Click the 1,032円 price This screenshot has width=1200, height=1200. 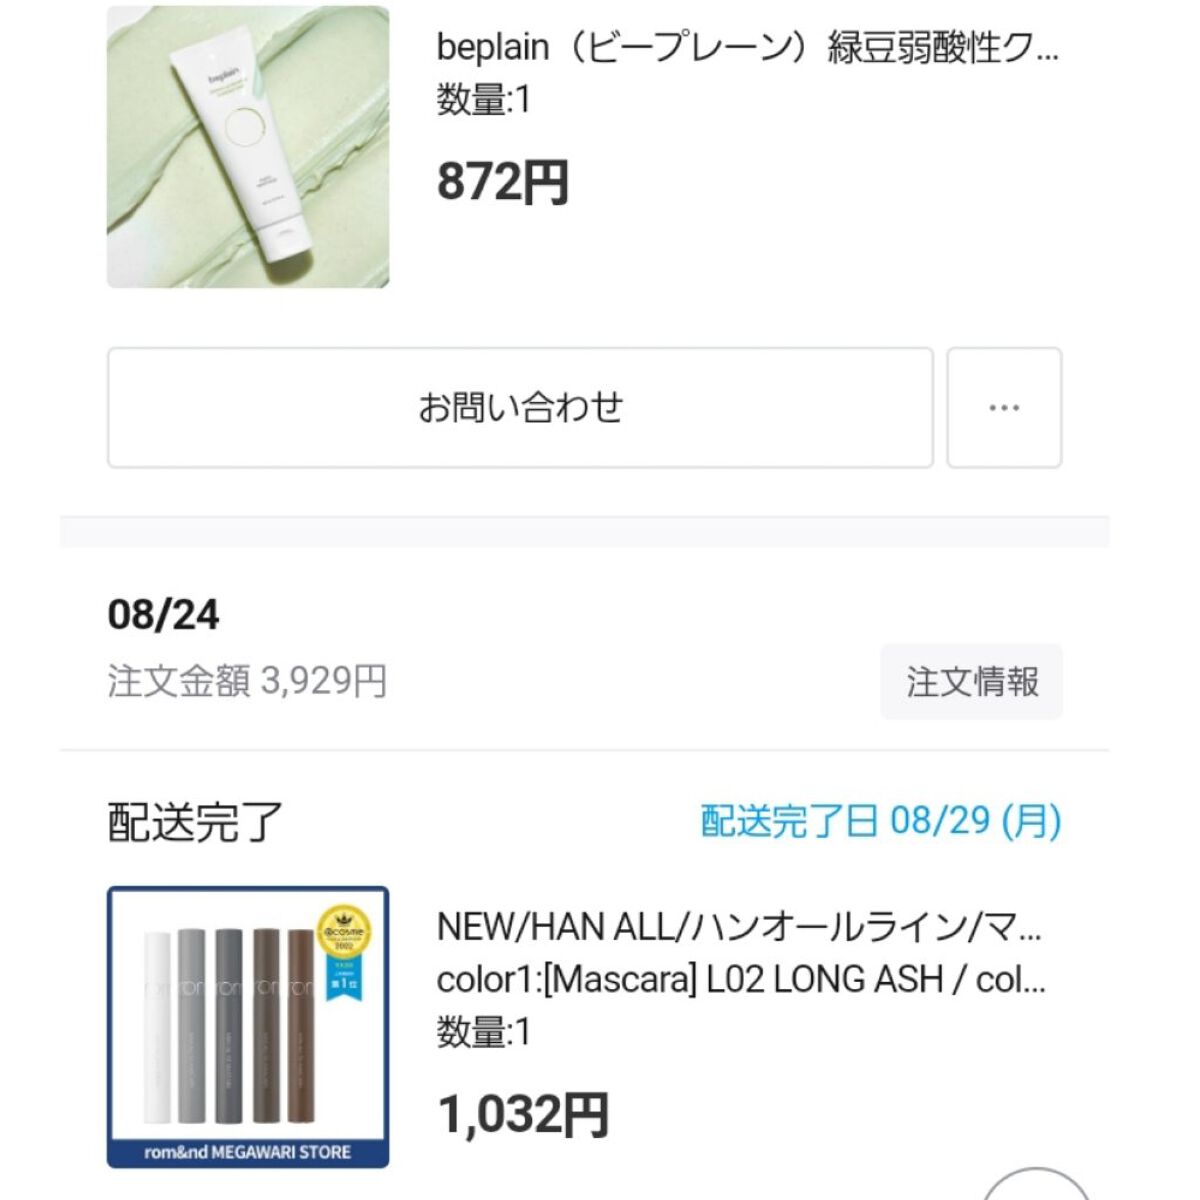(523, 1114)
